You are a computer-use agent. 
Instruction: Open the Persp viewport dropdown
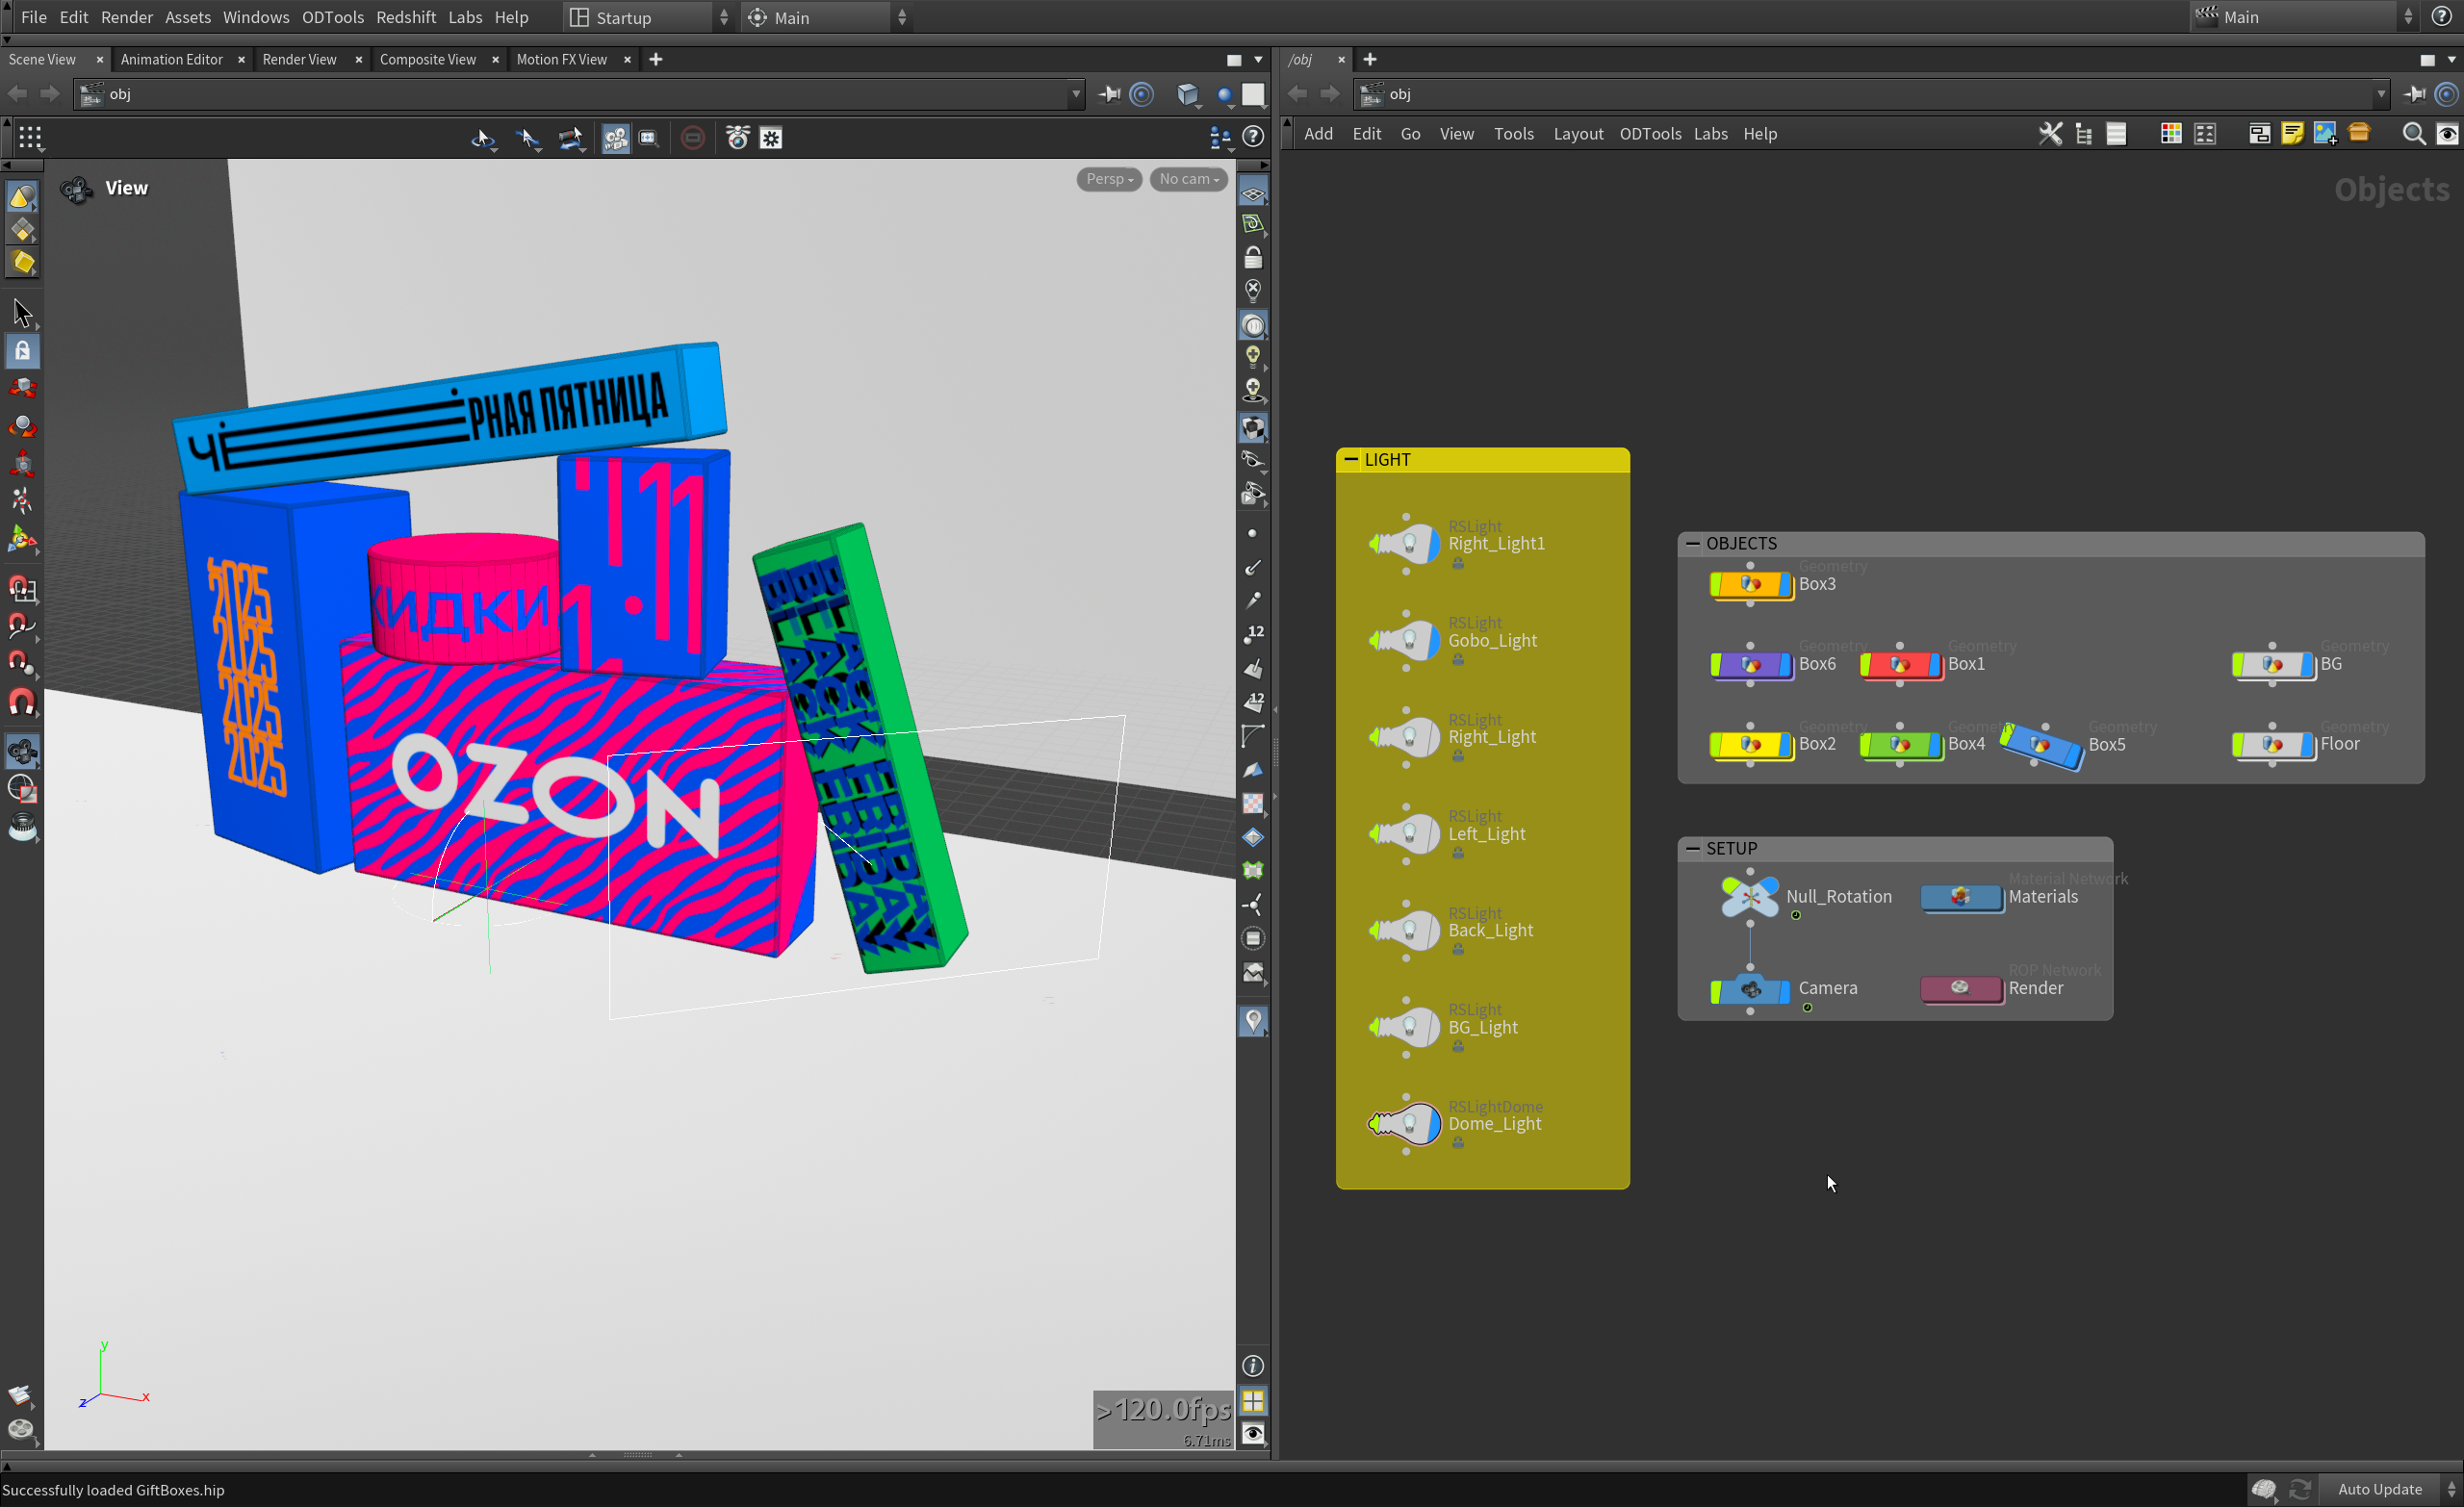[1108, 179]
